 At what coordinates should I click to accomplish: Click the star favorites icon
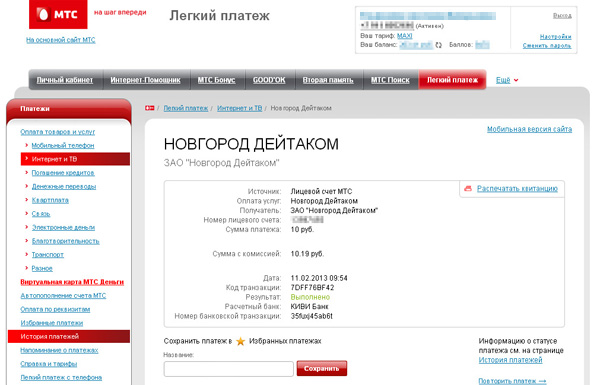(x=240, y=341)
